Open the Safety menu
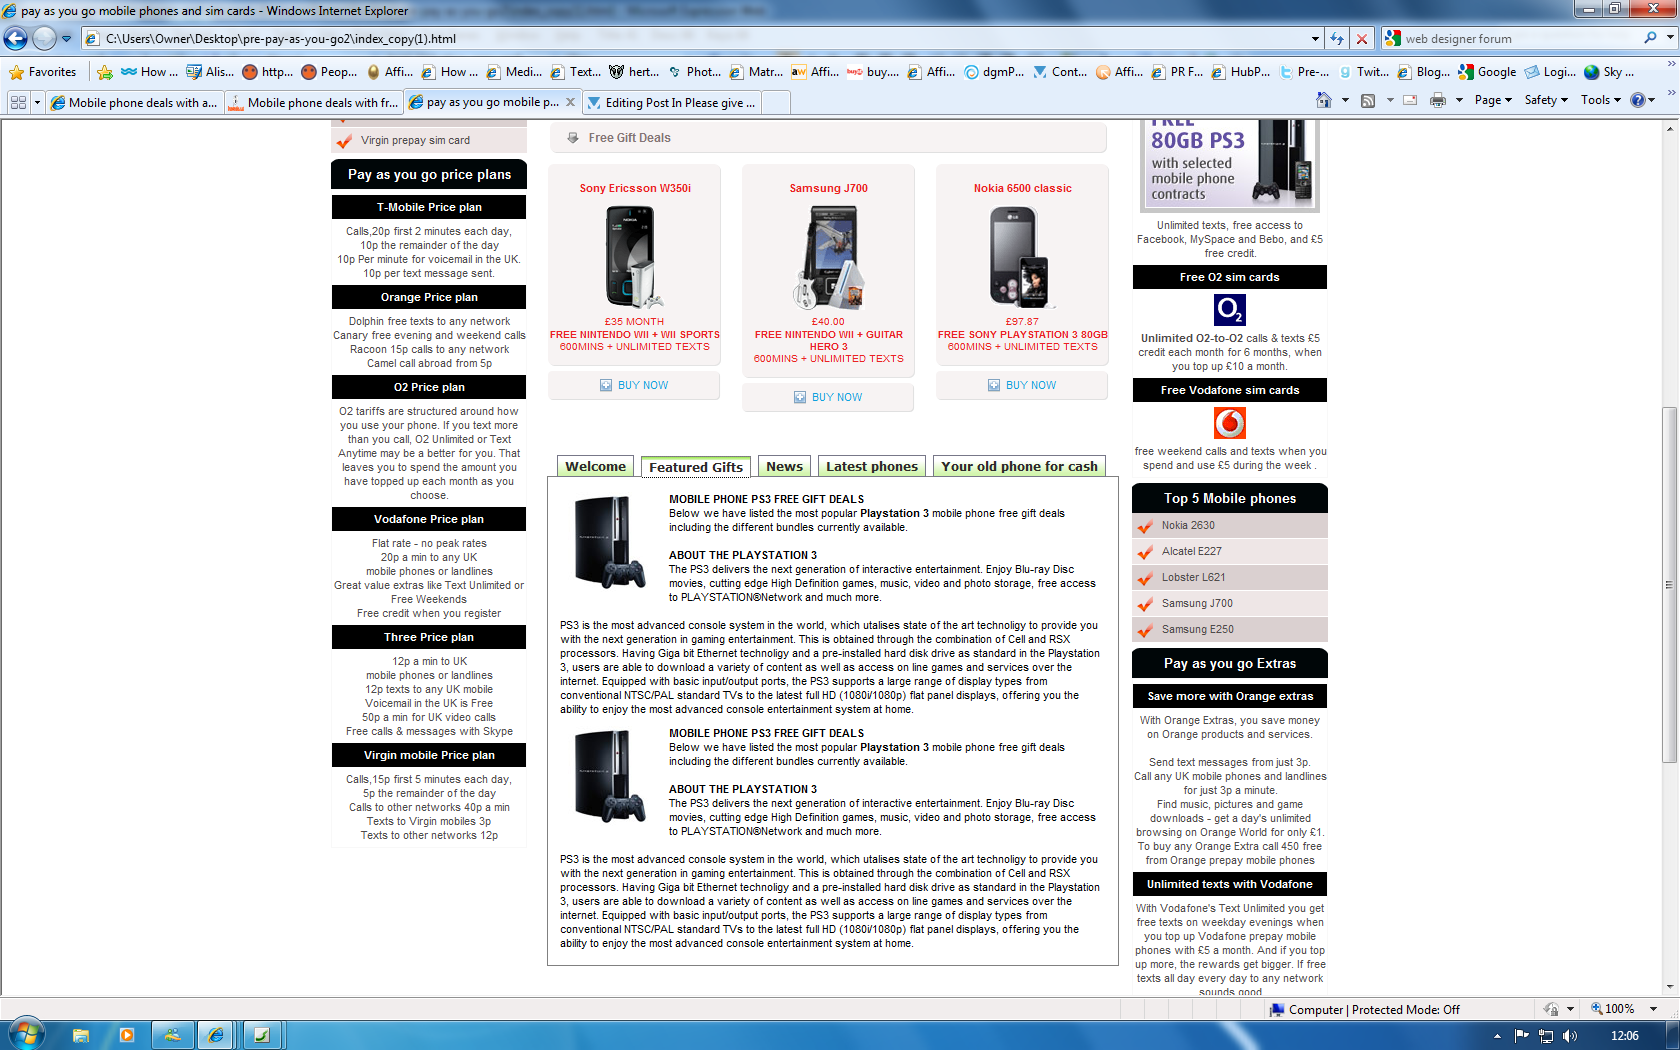The height and width of the screenshot is (1050, 1680). [x=1545, y=100]
